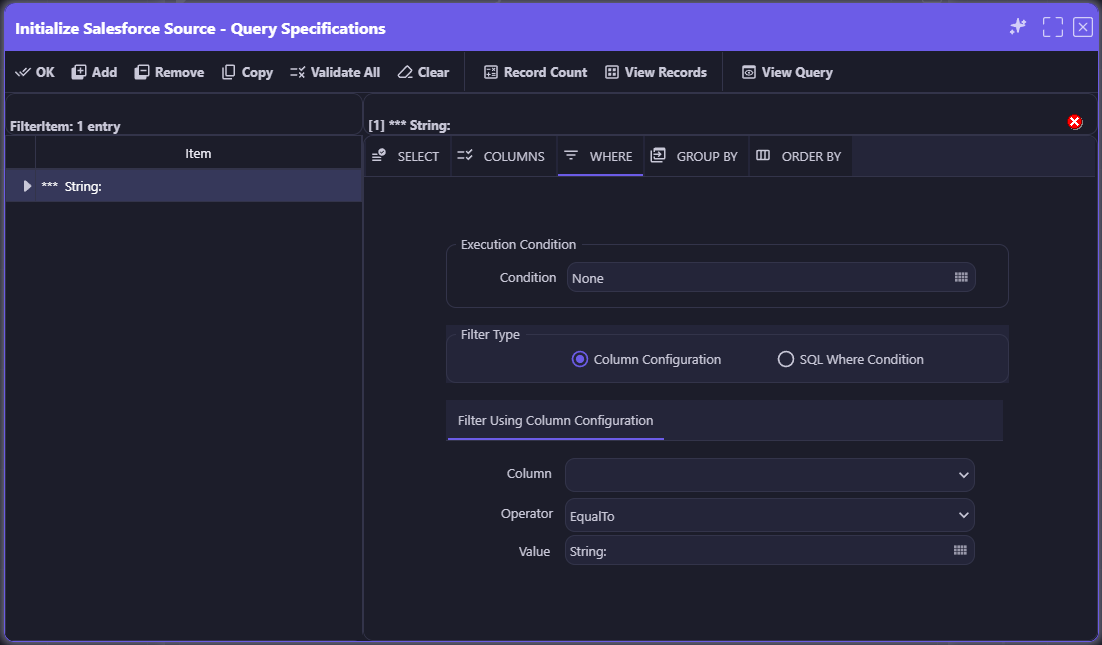
Task: Expand the String: row arrow
Action: (27, 186)
